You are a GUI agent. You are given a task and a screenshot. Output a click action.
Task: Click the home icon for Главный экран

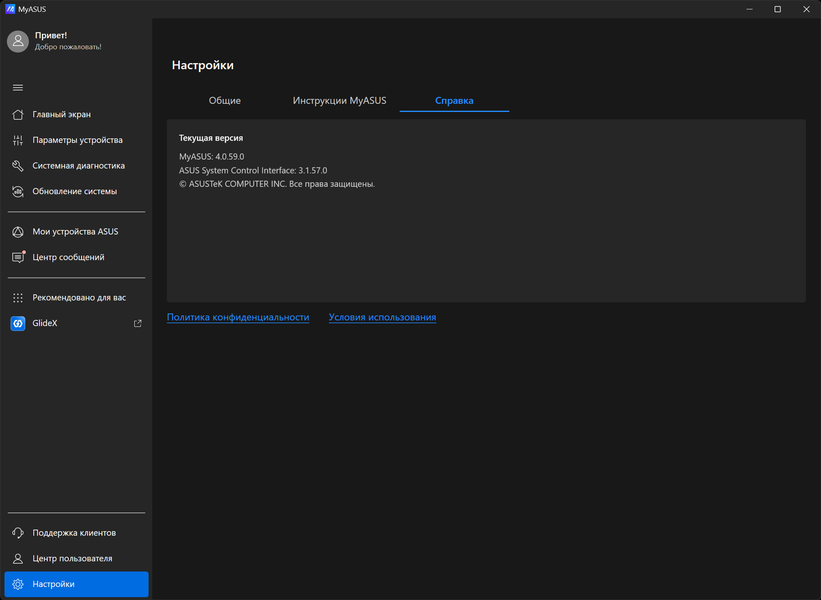pos(18,114)
